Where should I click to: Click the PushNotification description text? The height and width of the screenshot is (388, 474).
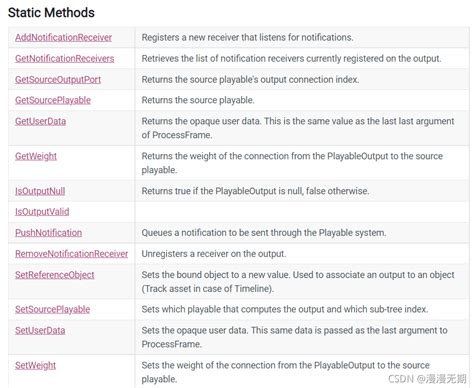[x=264, y=233]
